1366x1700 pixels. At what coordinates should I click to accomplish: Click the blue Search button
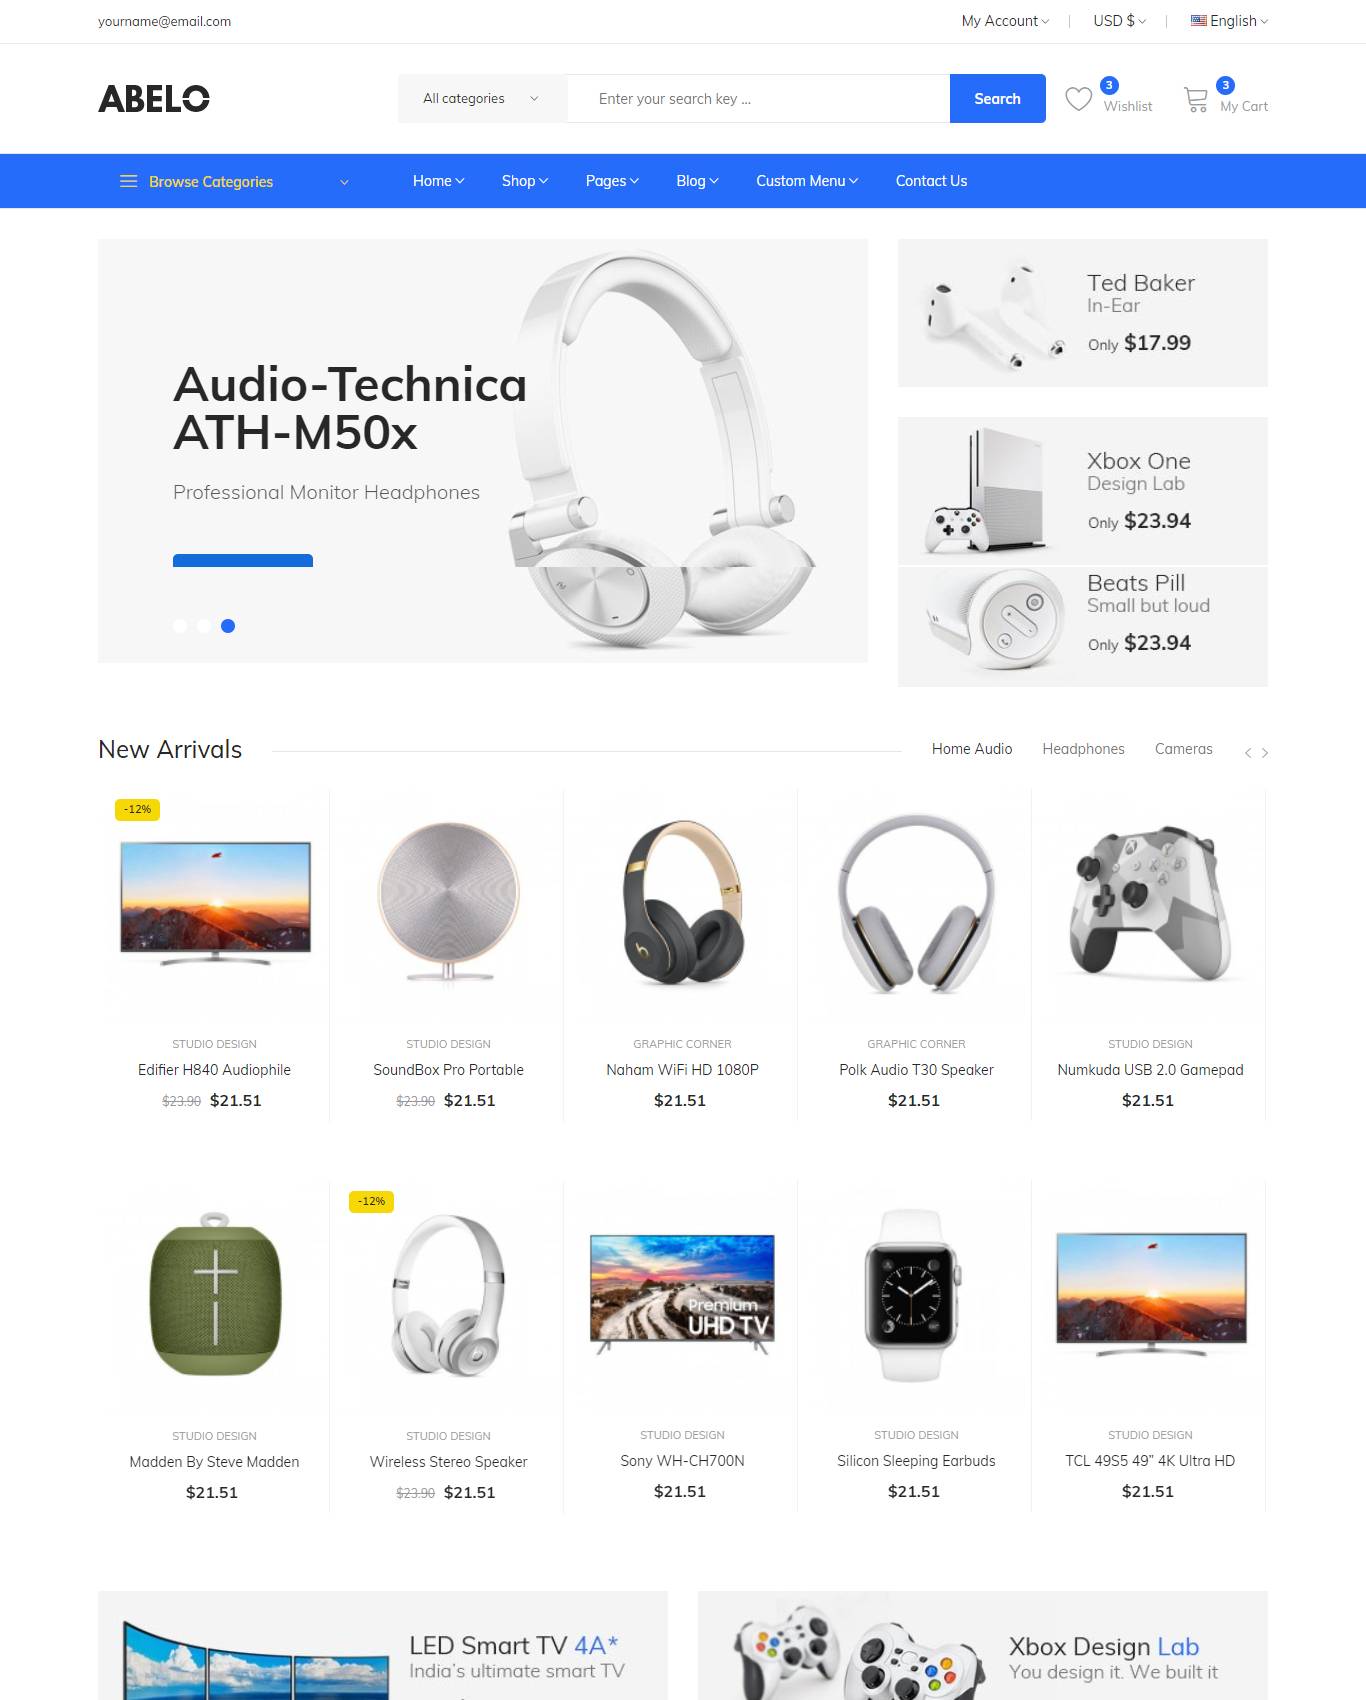[x=997, y=99]
